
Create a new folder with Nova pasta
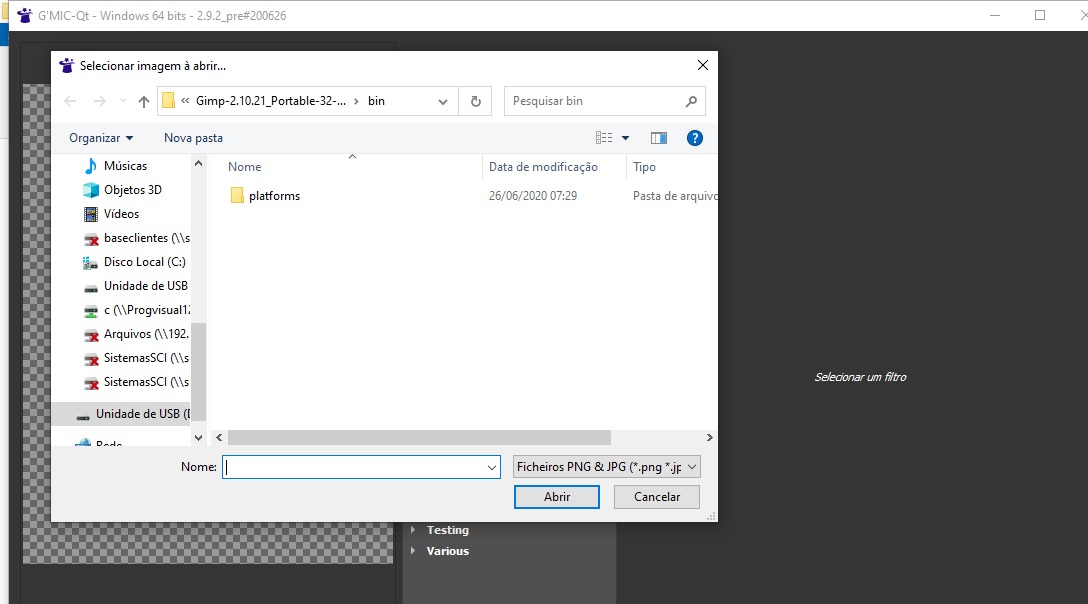(x=193, y=138)
